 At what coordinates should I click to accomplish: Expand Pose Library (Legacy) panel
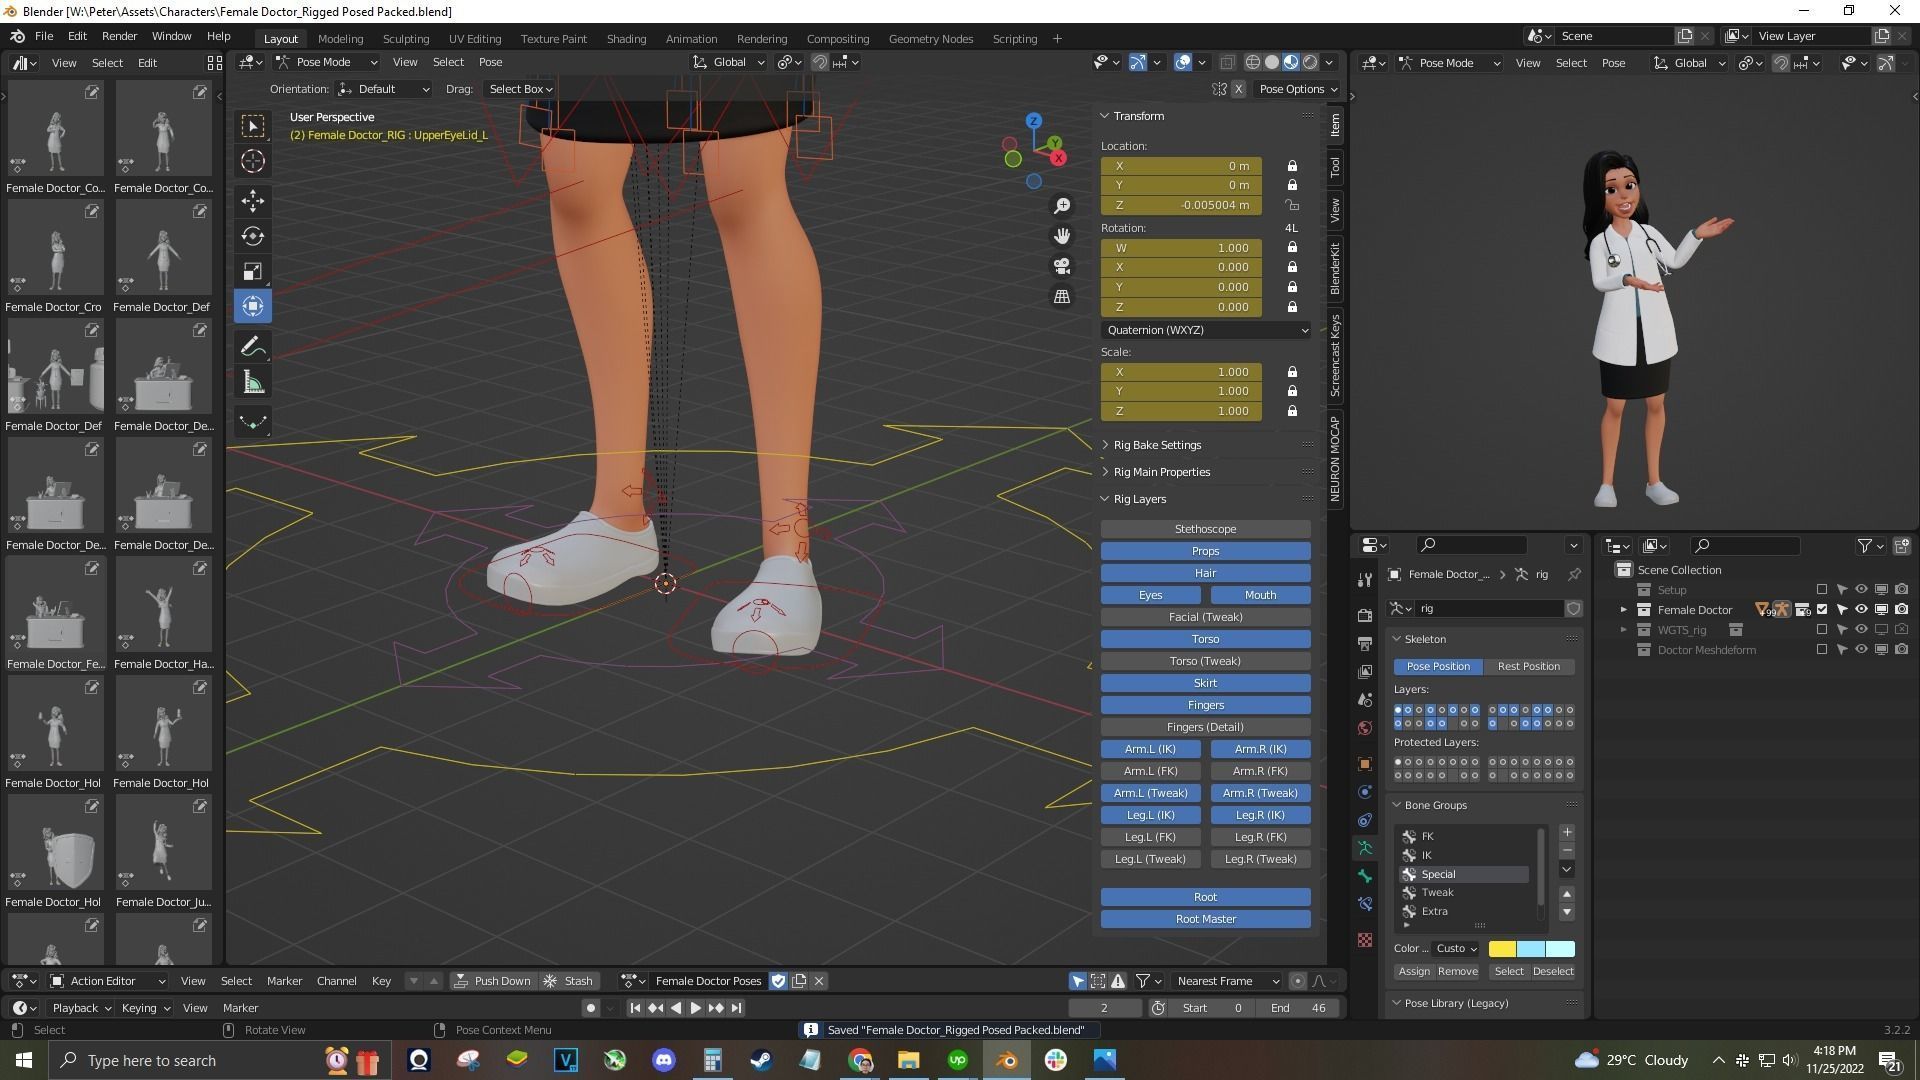tap(1456, 1003)
